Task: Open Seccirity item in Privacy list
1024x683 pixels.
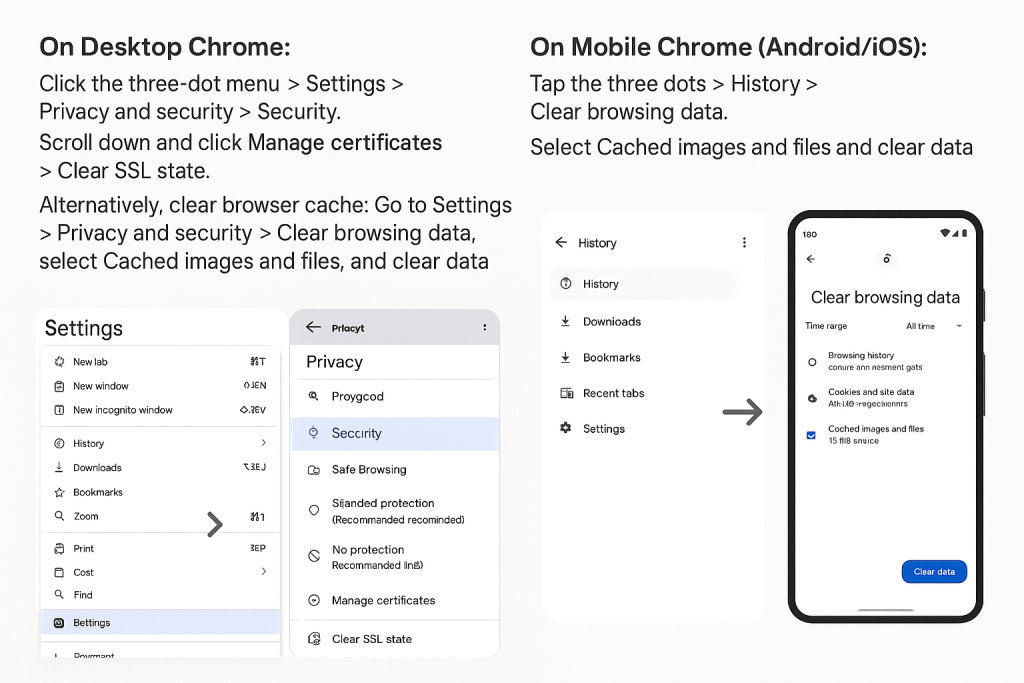Action: tap(395, 434)
